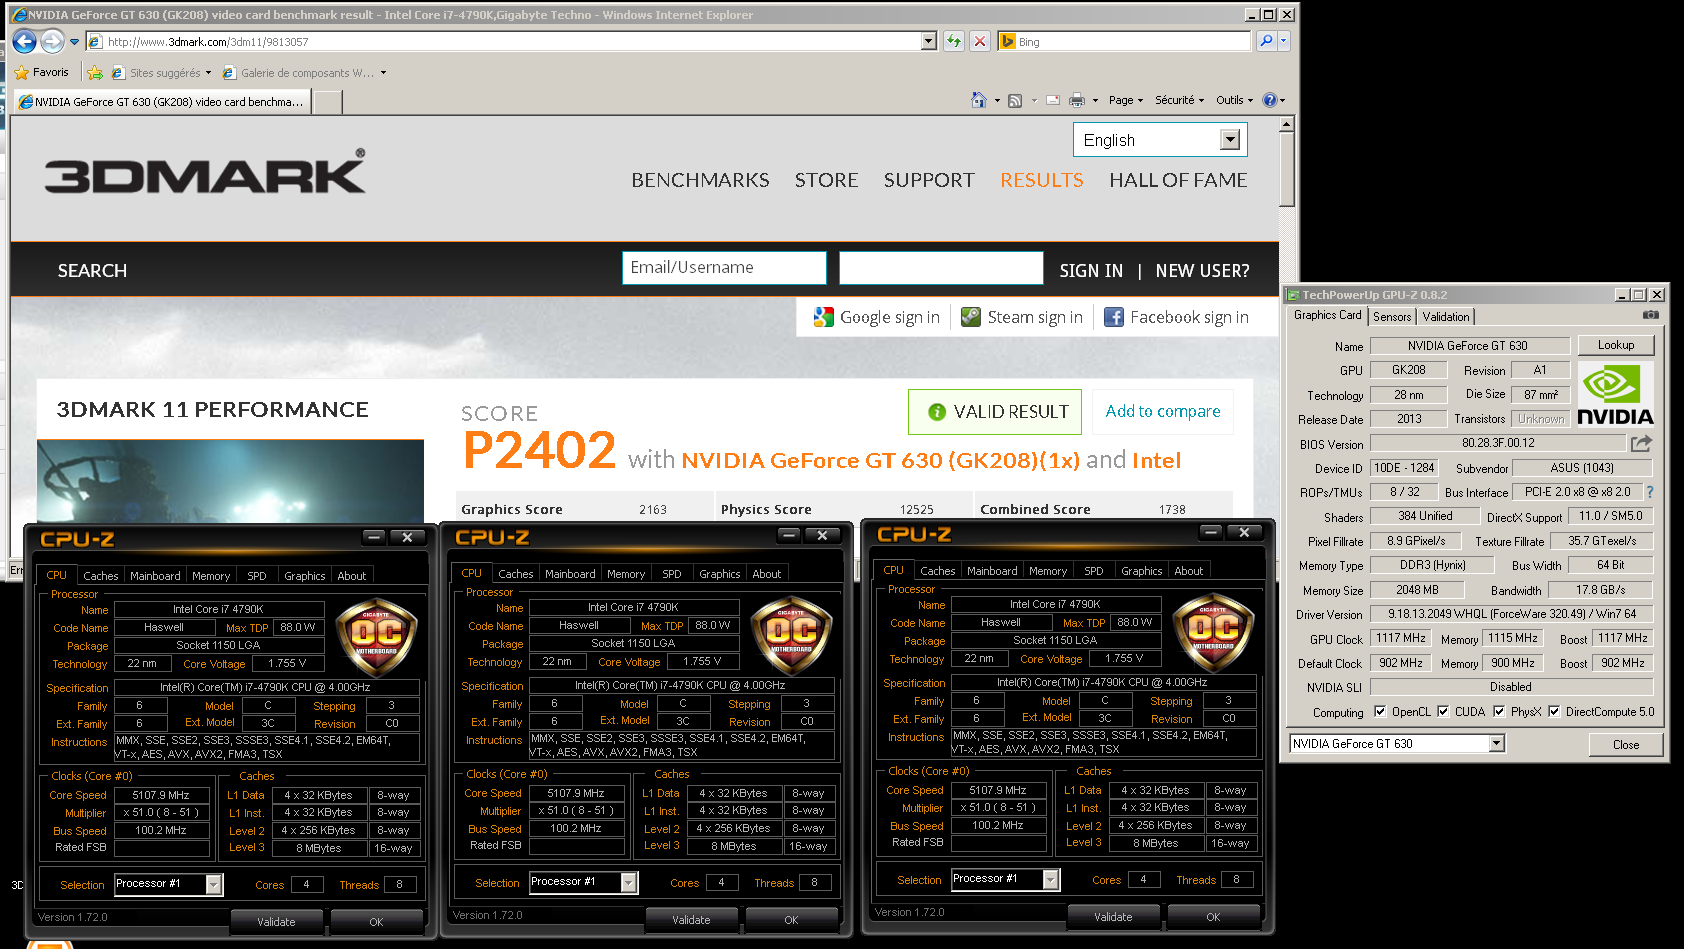The width and height of the screenshot is (1684, 949).
Task: Click the Stop loading red X icon
Action: (x=980, y=41)
